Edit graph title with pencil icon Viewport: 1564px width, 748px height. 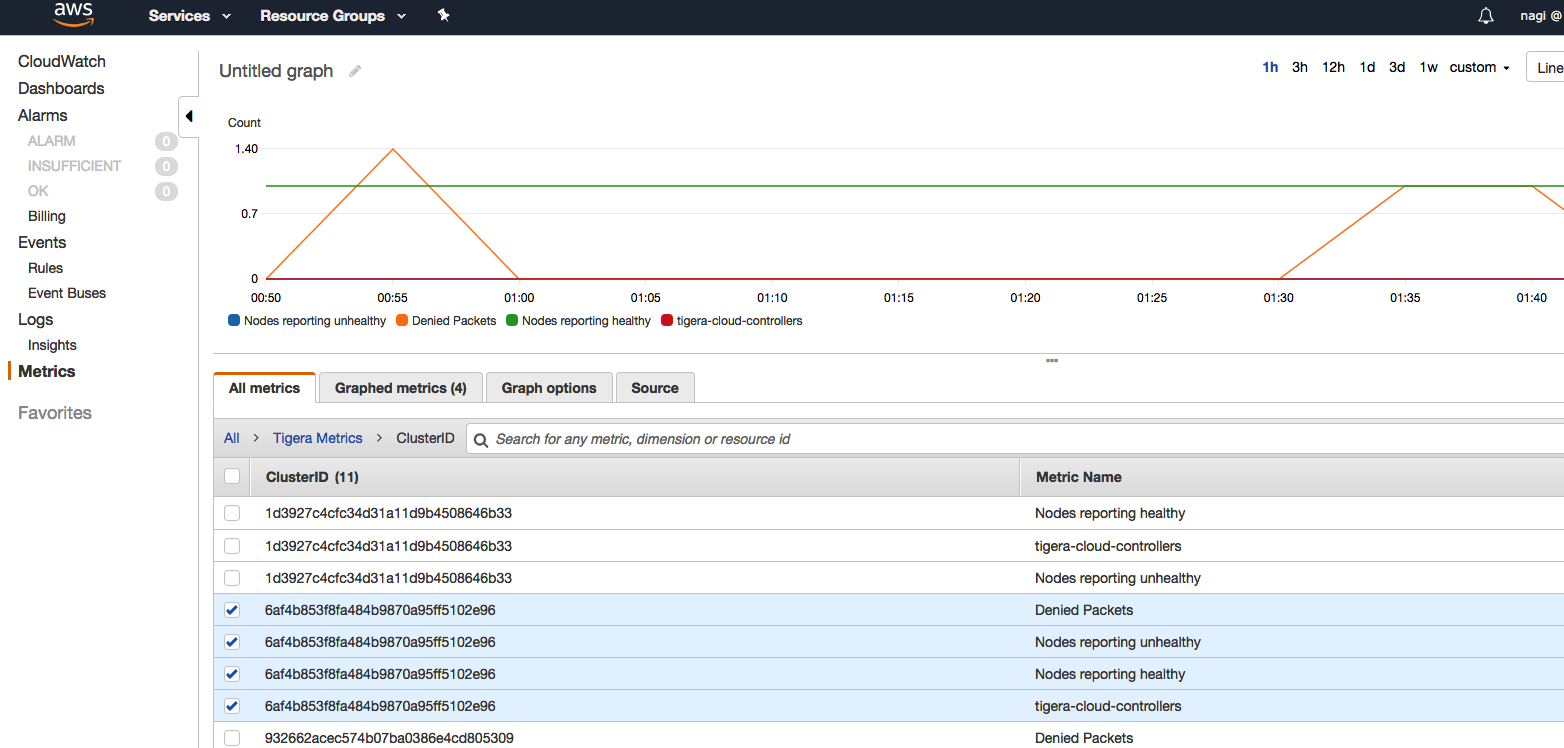coord(355,71)
